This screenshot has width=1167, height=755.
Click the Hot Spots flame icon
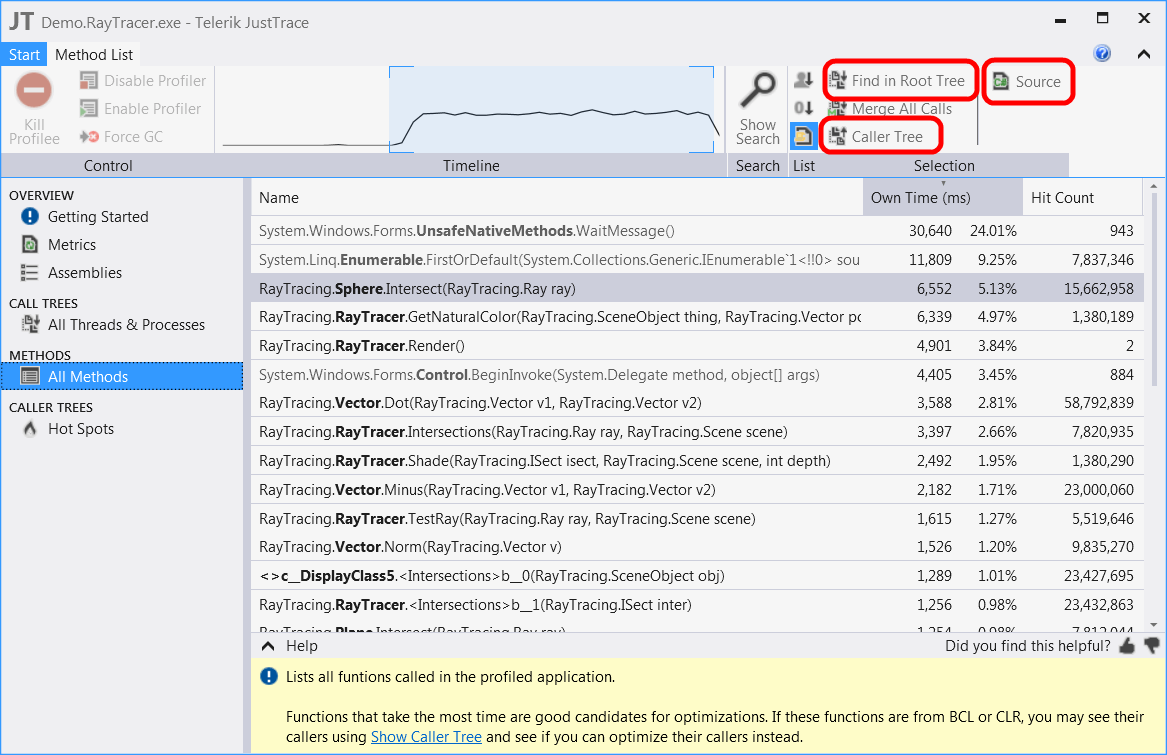[30, 429]
